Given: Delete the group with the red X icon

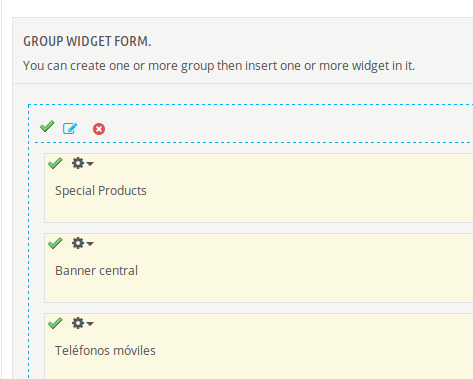Looking at the screenshot, I should (99, 129).
